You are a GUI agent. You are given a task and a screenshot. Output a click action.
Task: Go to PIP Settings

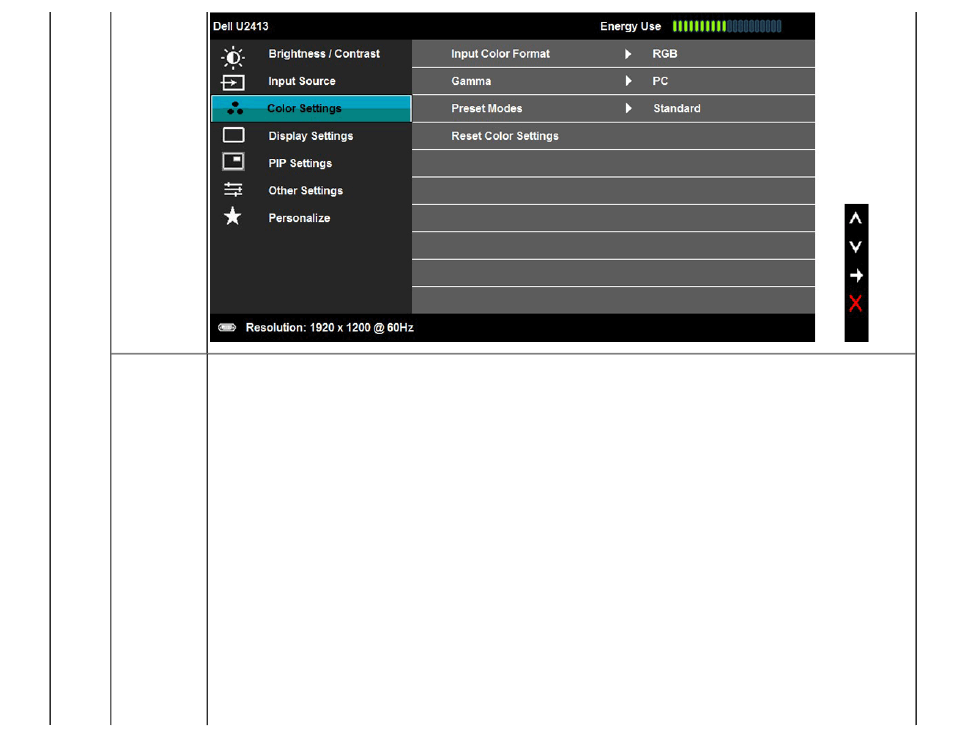pos(311,163)
